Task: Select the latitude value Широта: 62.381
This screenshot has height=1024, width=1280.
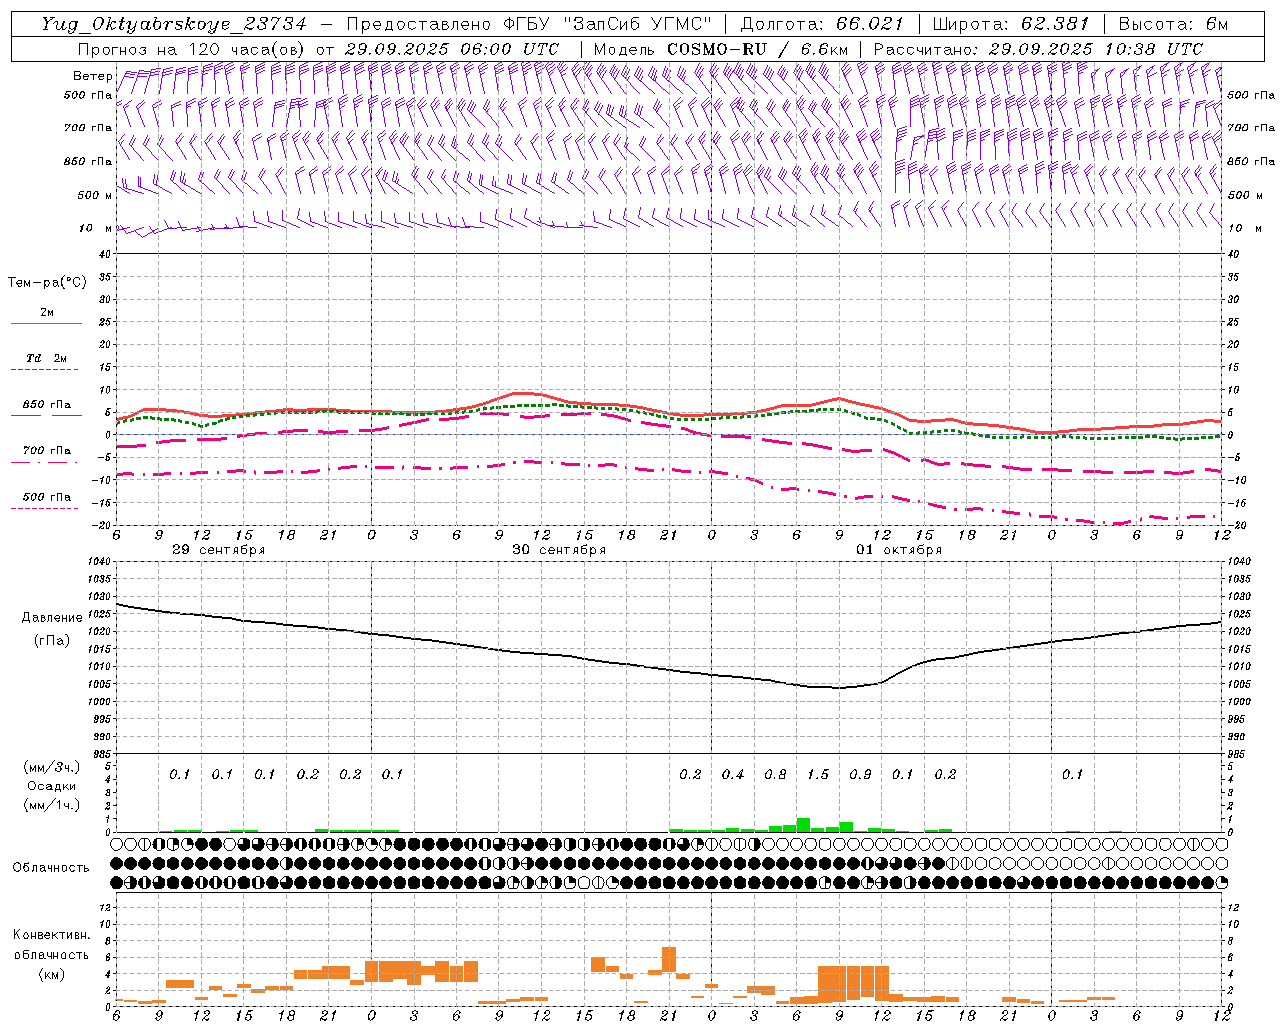Action: pos(1010,24)
